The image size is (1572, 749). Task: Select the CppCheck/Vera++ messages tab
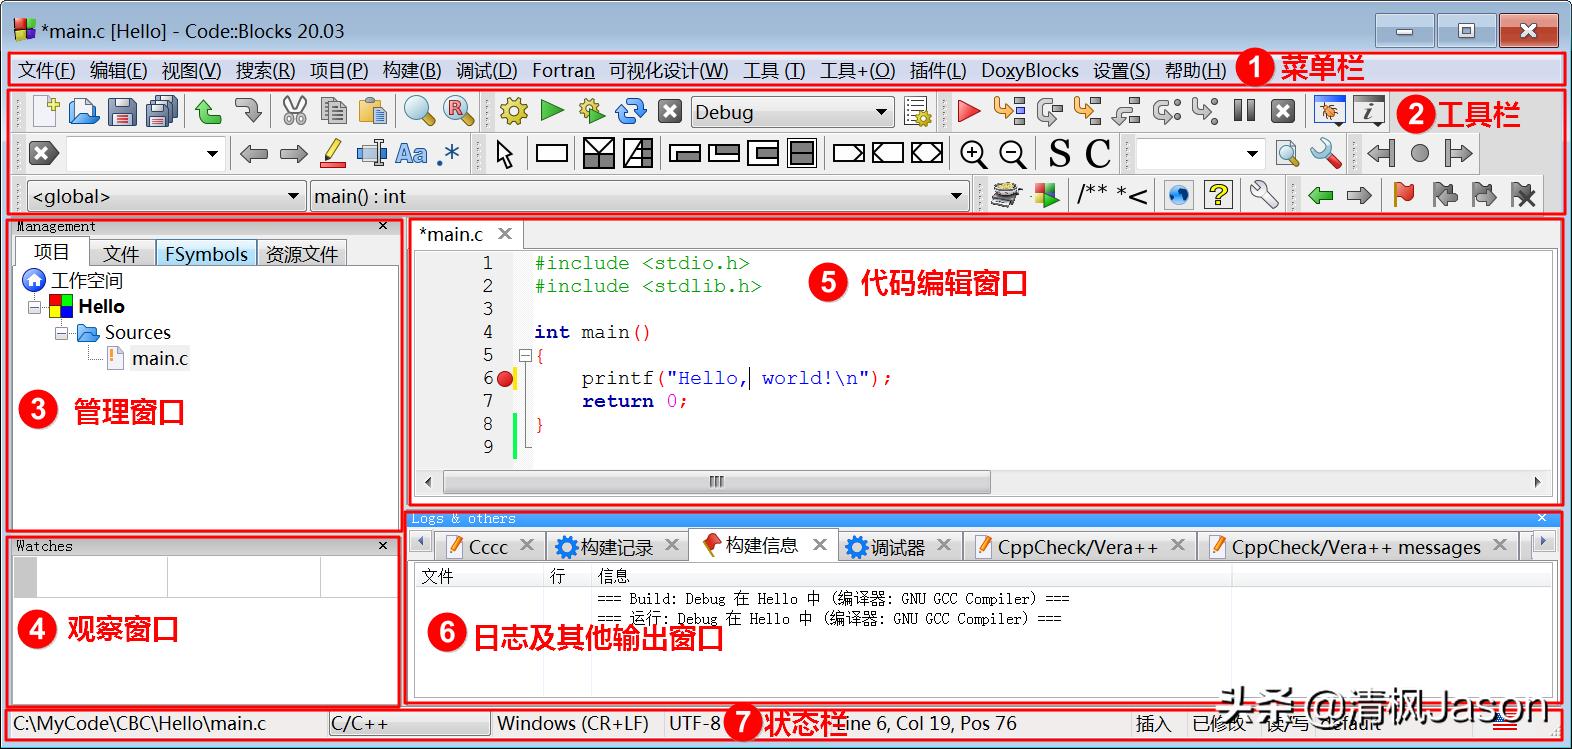click(1356, 547)
